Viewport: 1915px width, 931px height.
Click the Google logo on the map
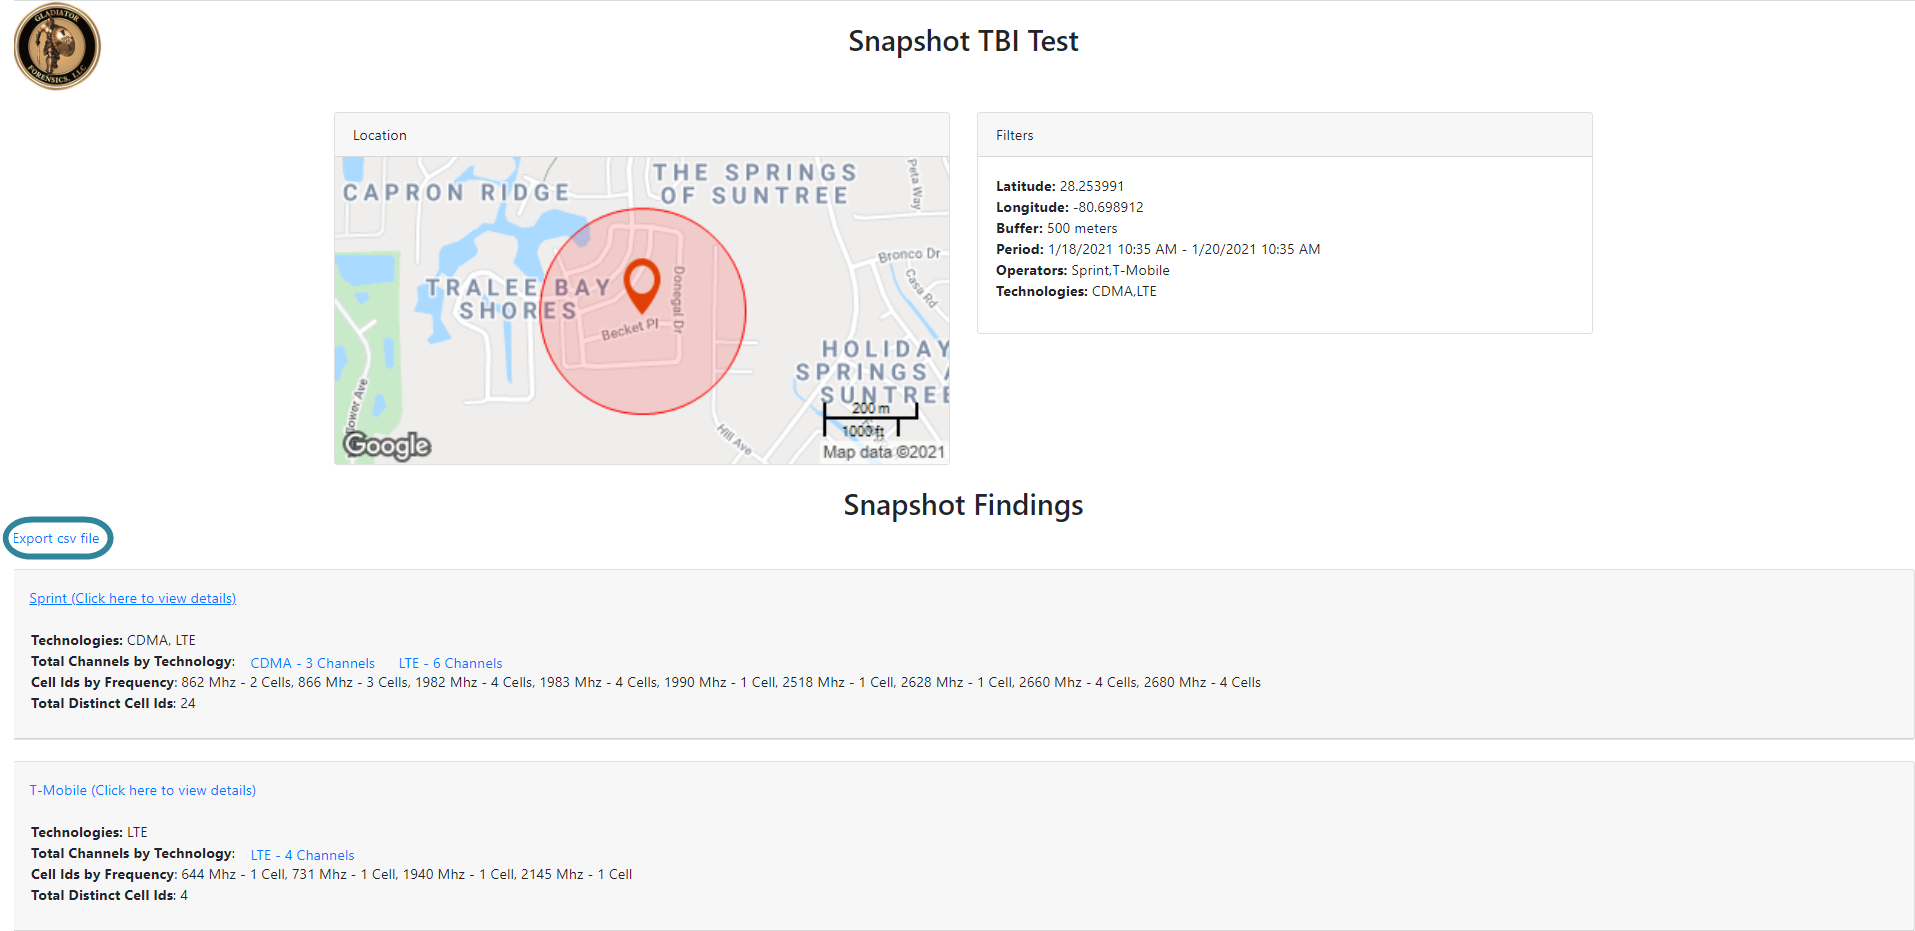click(x=387, y=445)
